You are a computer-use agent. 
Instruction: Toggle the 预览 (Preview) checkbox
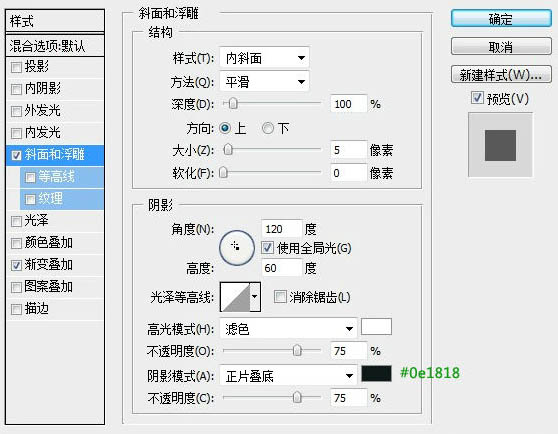[477, 98]
